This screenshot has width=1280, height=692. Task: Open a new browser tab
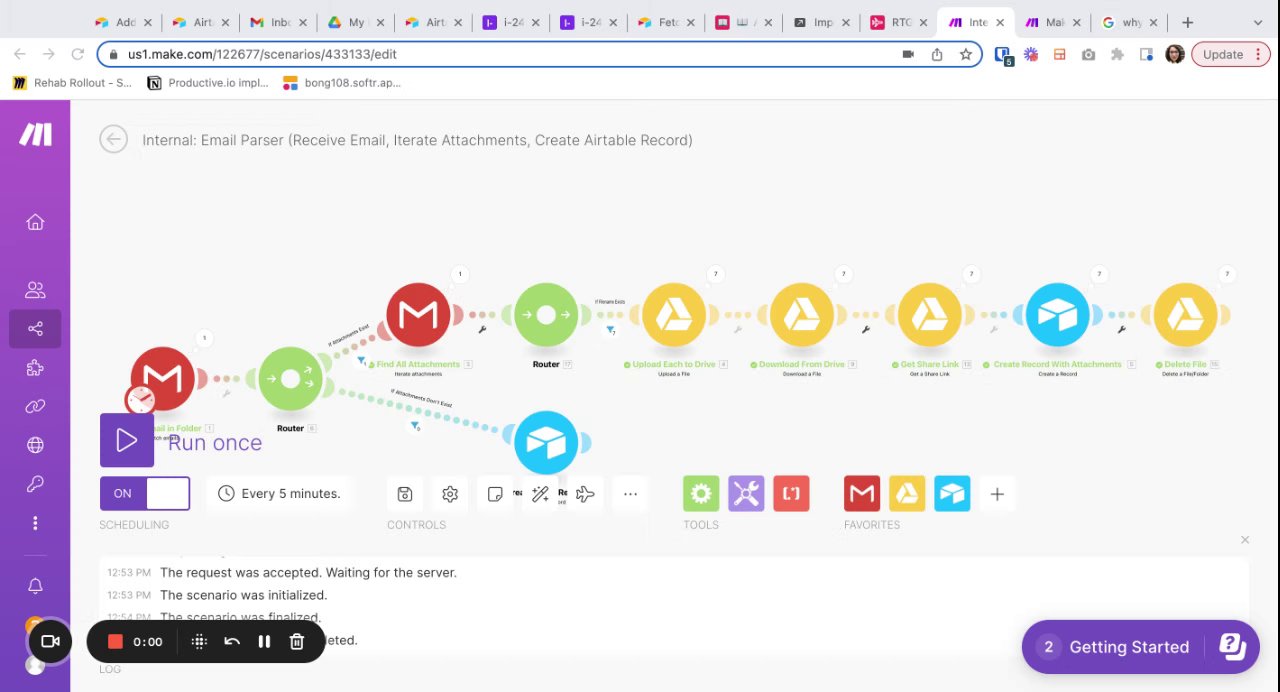[x=1187, y=22]
